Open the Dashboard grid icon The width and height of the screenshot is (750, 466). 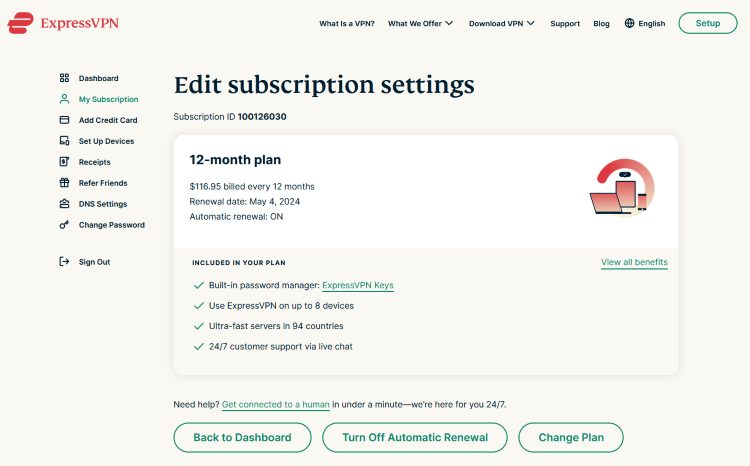[x=64, y=78]
